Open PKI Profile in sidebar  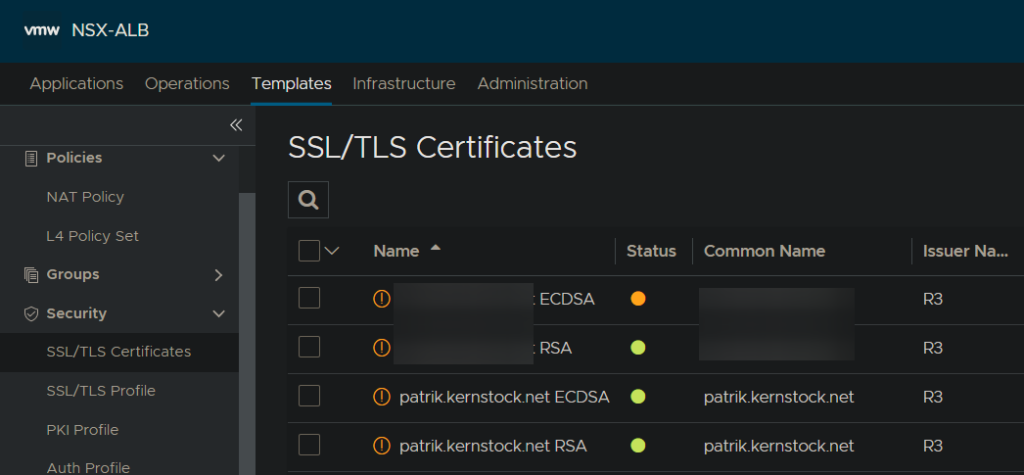tap(83, 430)
